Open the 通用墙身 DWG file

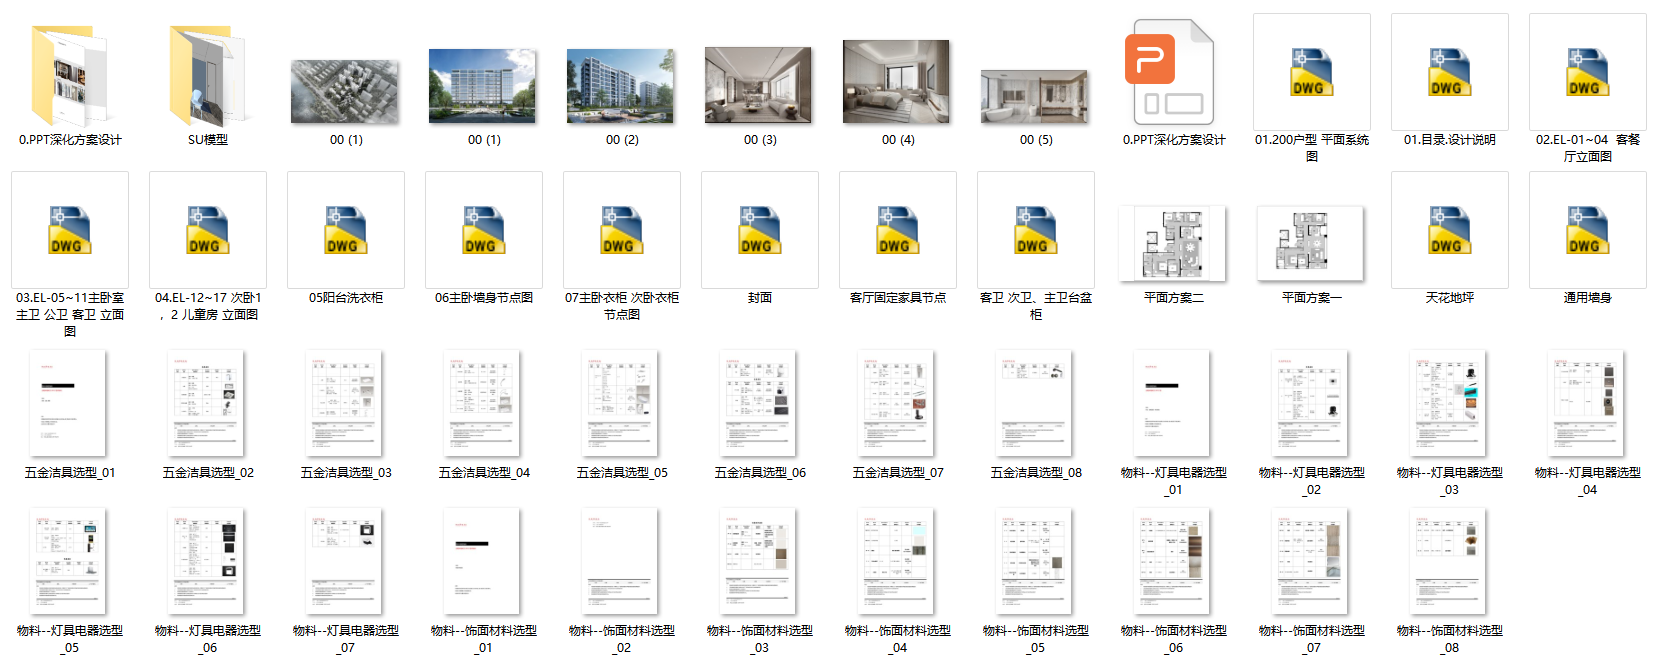(x=1587, y=230)
